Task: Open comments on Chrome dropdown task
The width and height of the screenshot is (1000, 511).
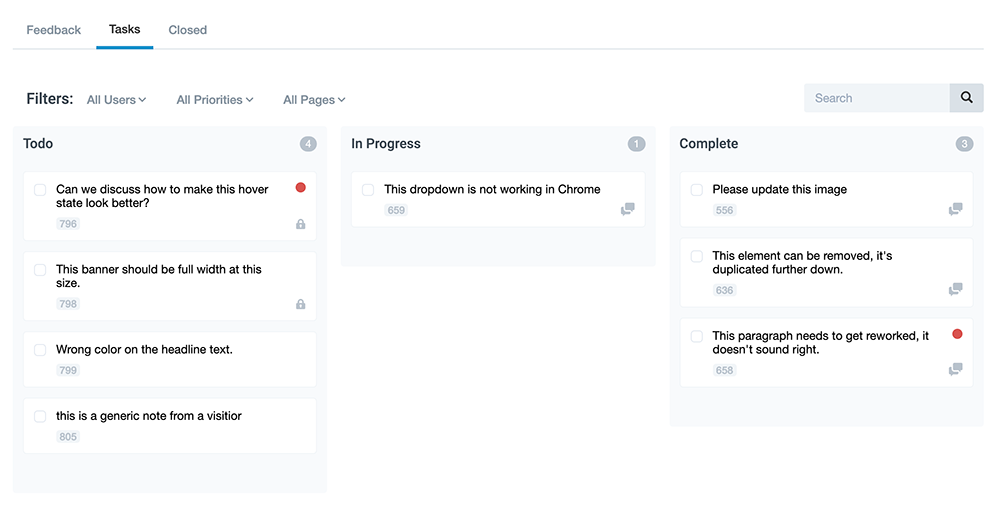Action: coord(628,209)
